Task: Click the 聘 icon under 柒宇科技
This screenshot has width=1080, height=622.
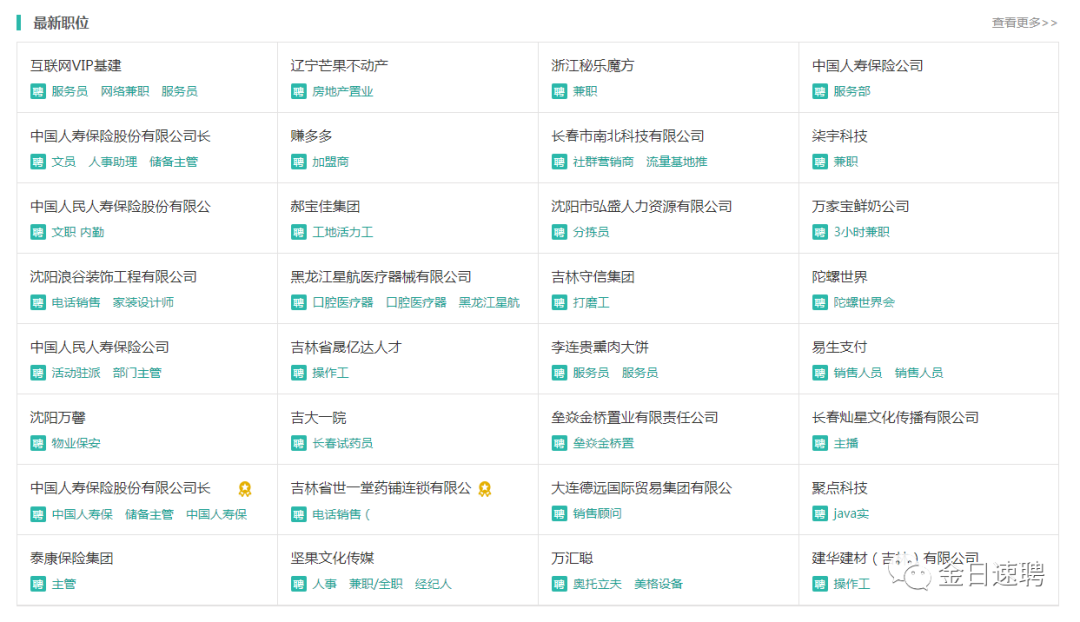Action: click(820, 162)
